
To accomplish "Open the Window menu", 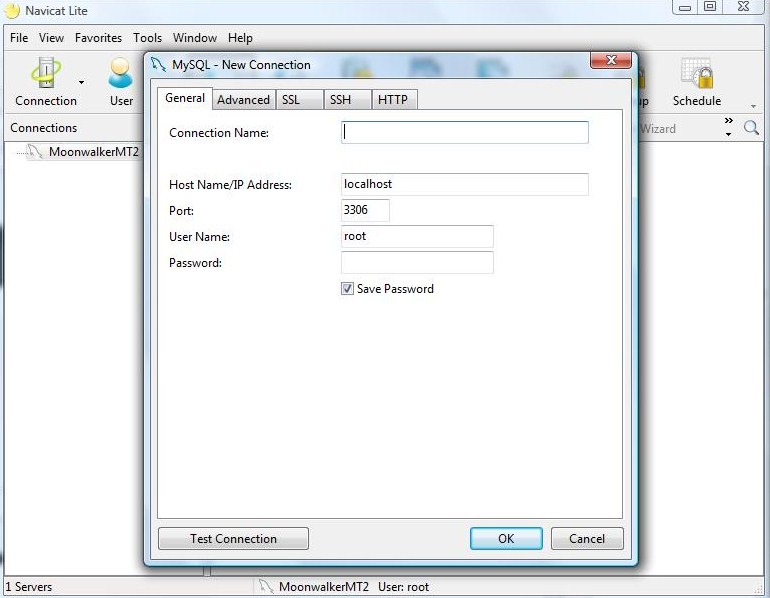I will (194, 38).
